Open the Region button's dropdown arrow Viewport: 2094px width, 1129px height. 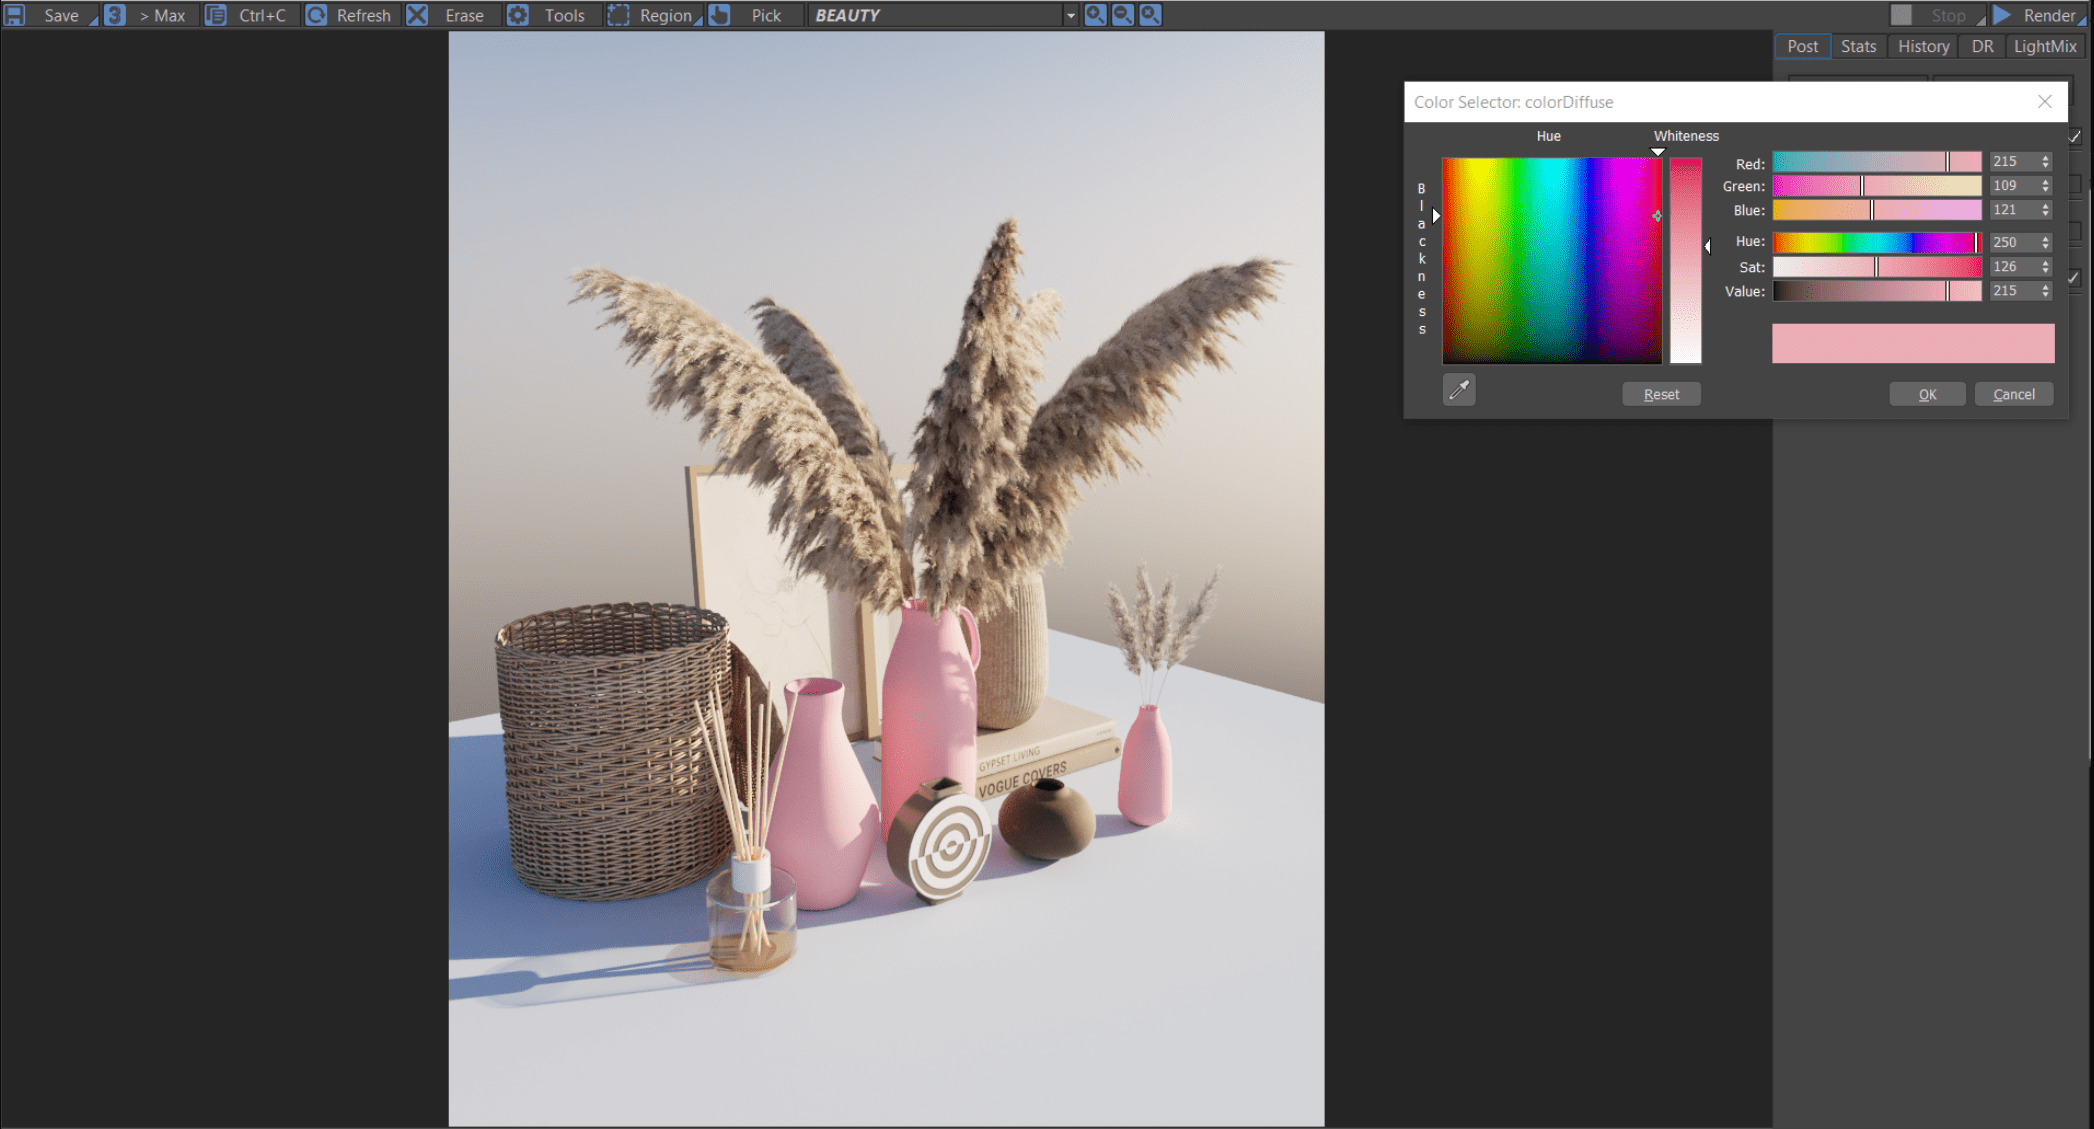click(700, 19)
